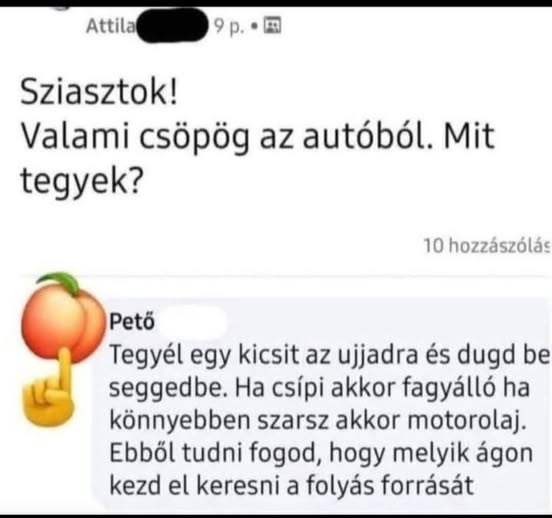Click the comment line mentioning fagyálló
552x518 pixels.
coord(319,388)
